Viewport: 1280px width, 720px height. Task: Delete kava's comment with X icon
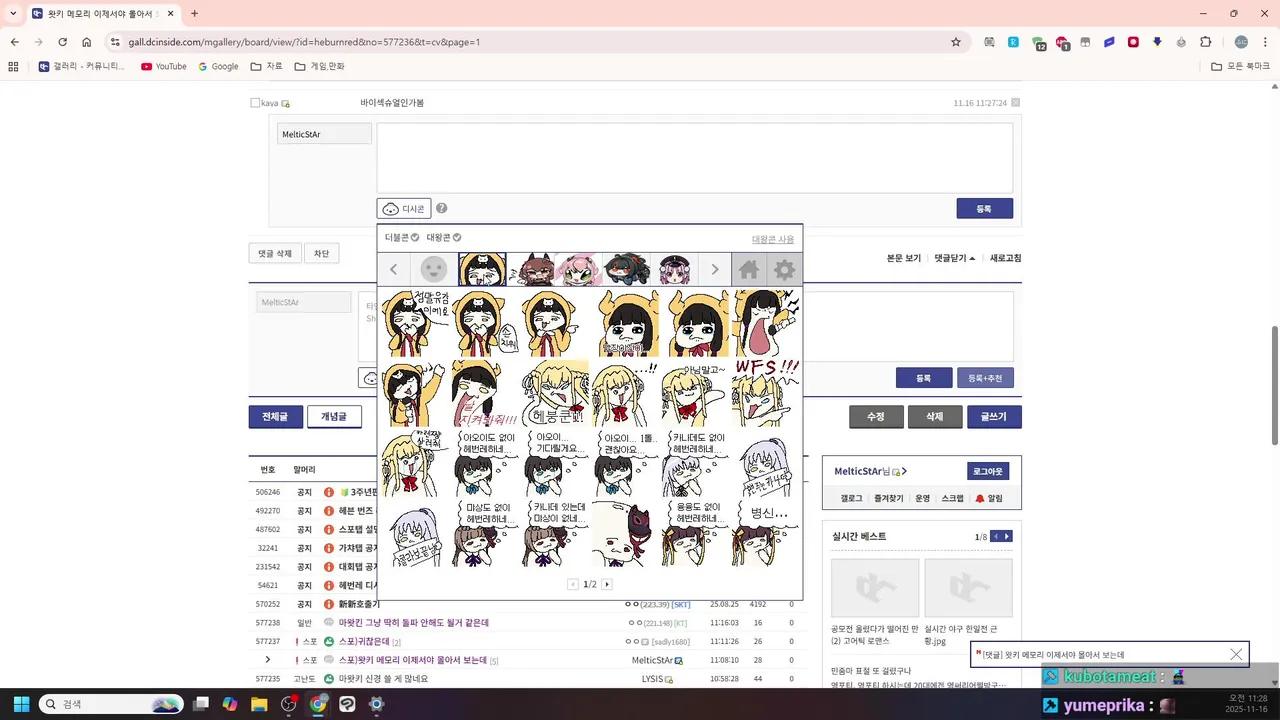point(1016,102)
